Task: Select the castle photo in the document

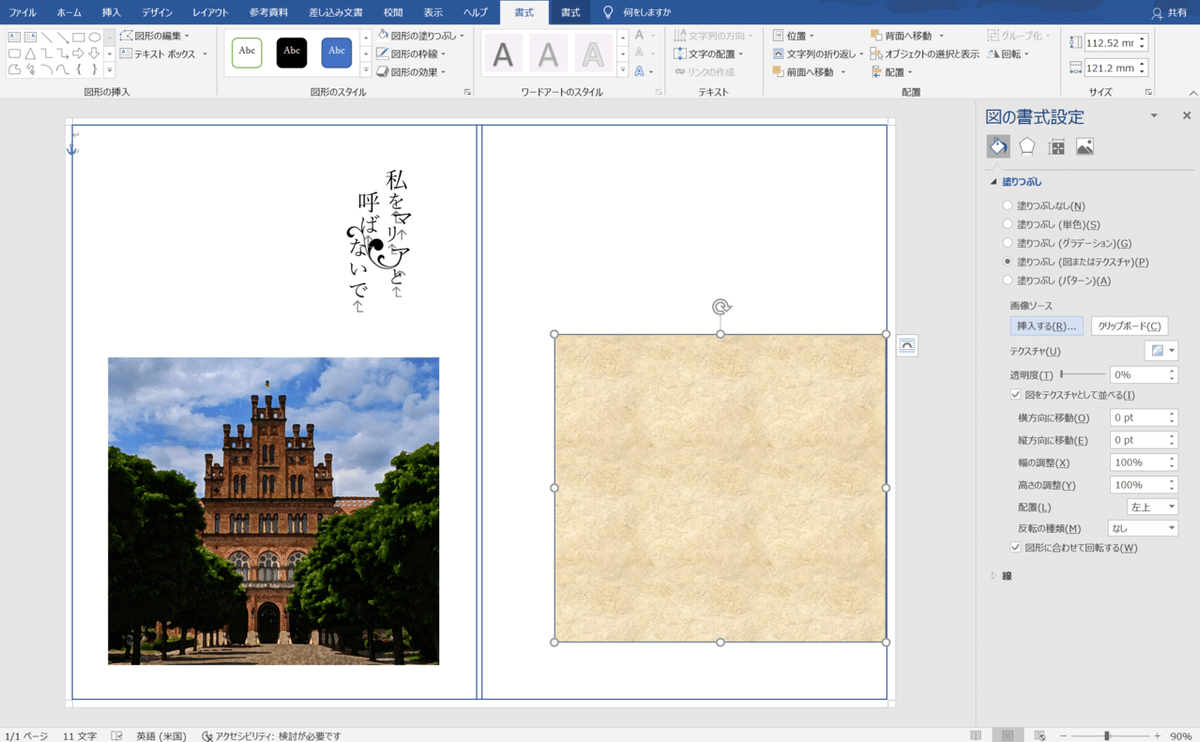Action: click(x=273, y=511)
